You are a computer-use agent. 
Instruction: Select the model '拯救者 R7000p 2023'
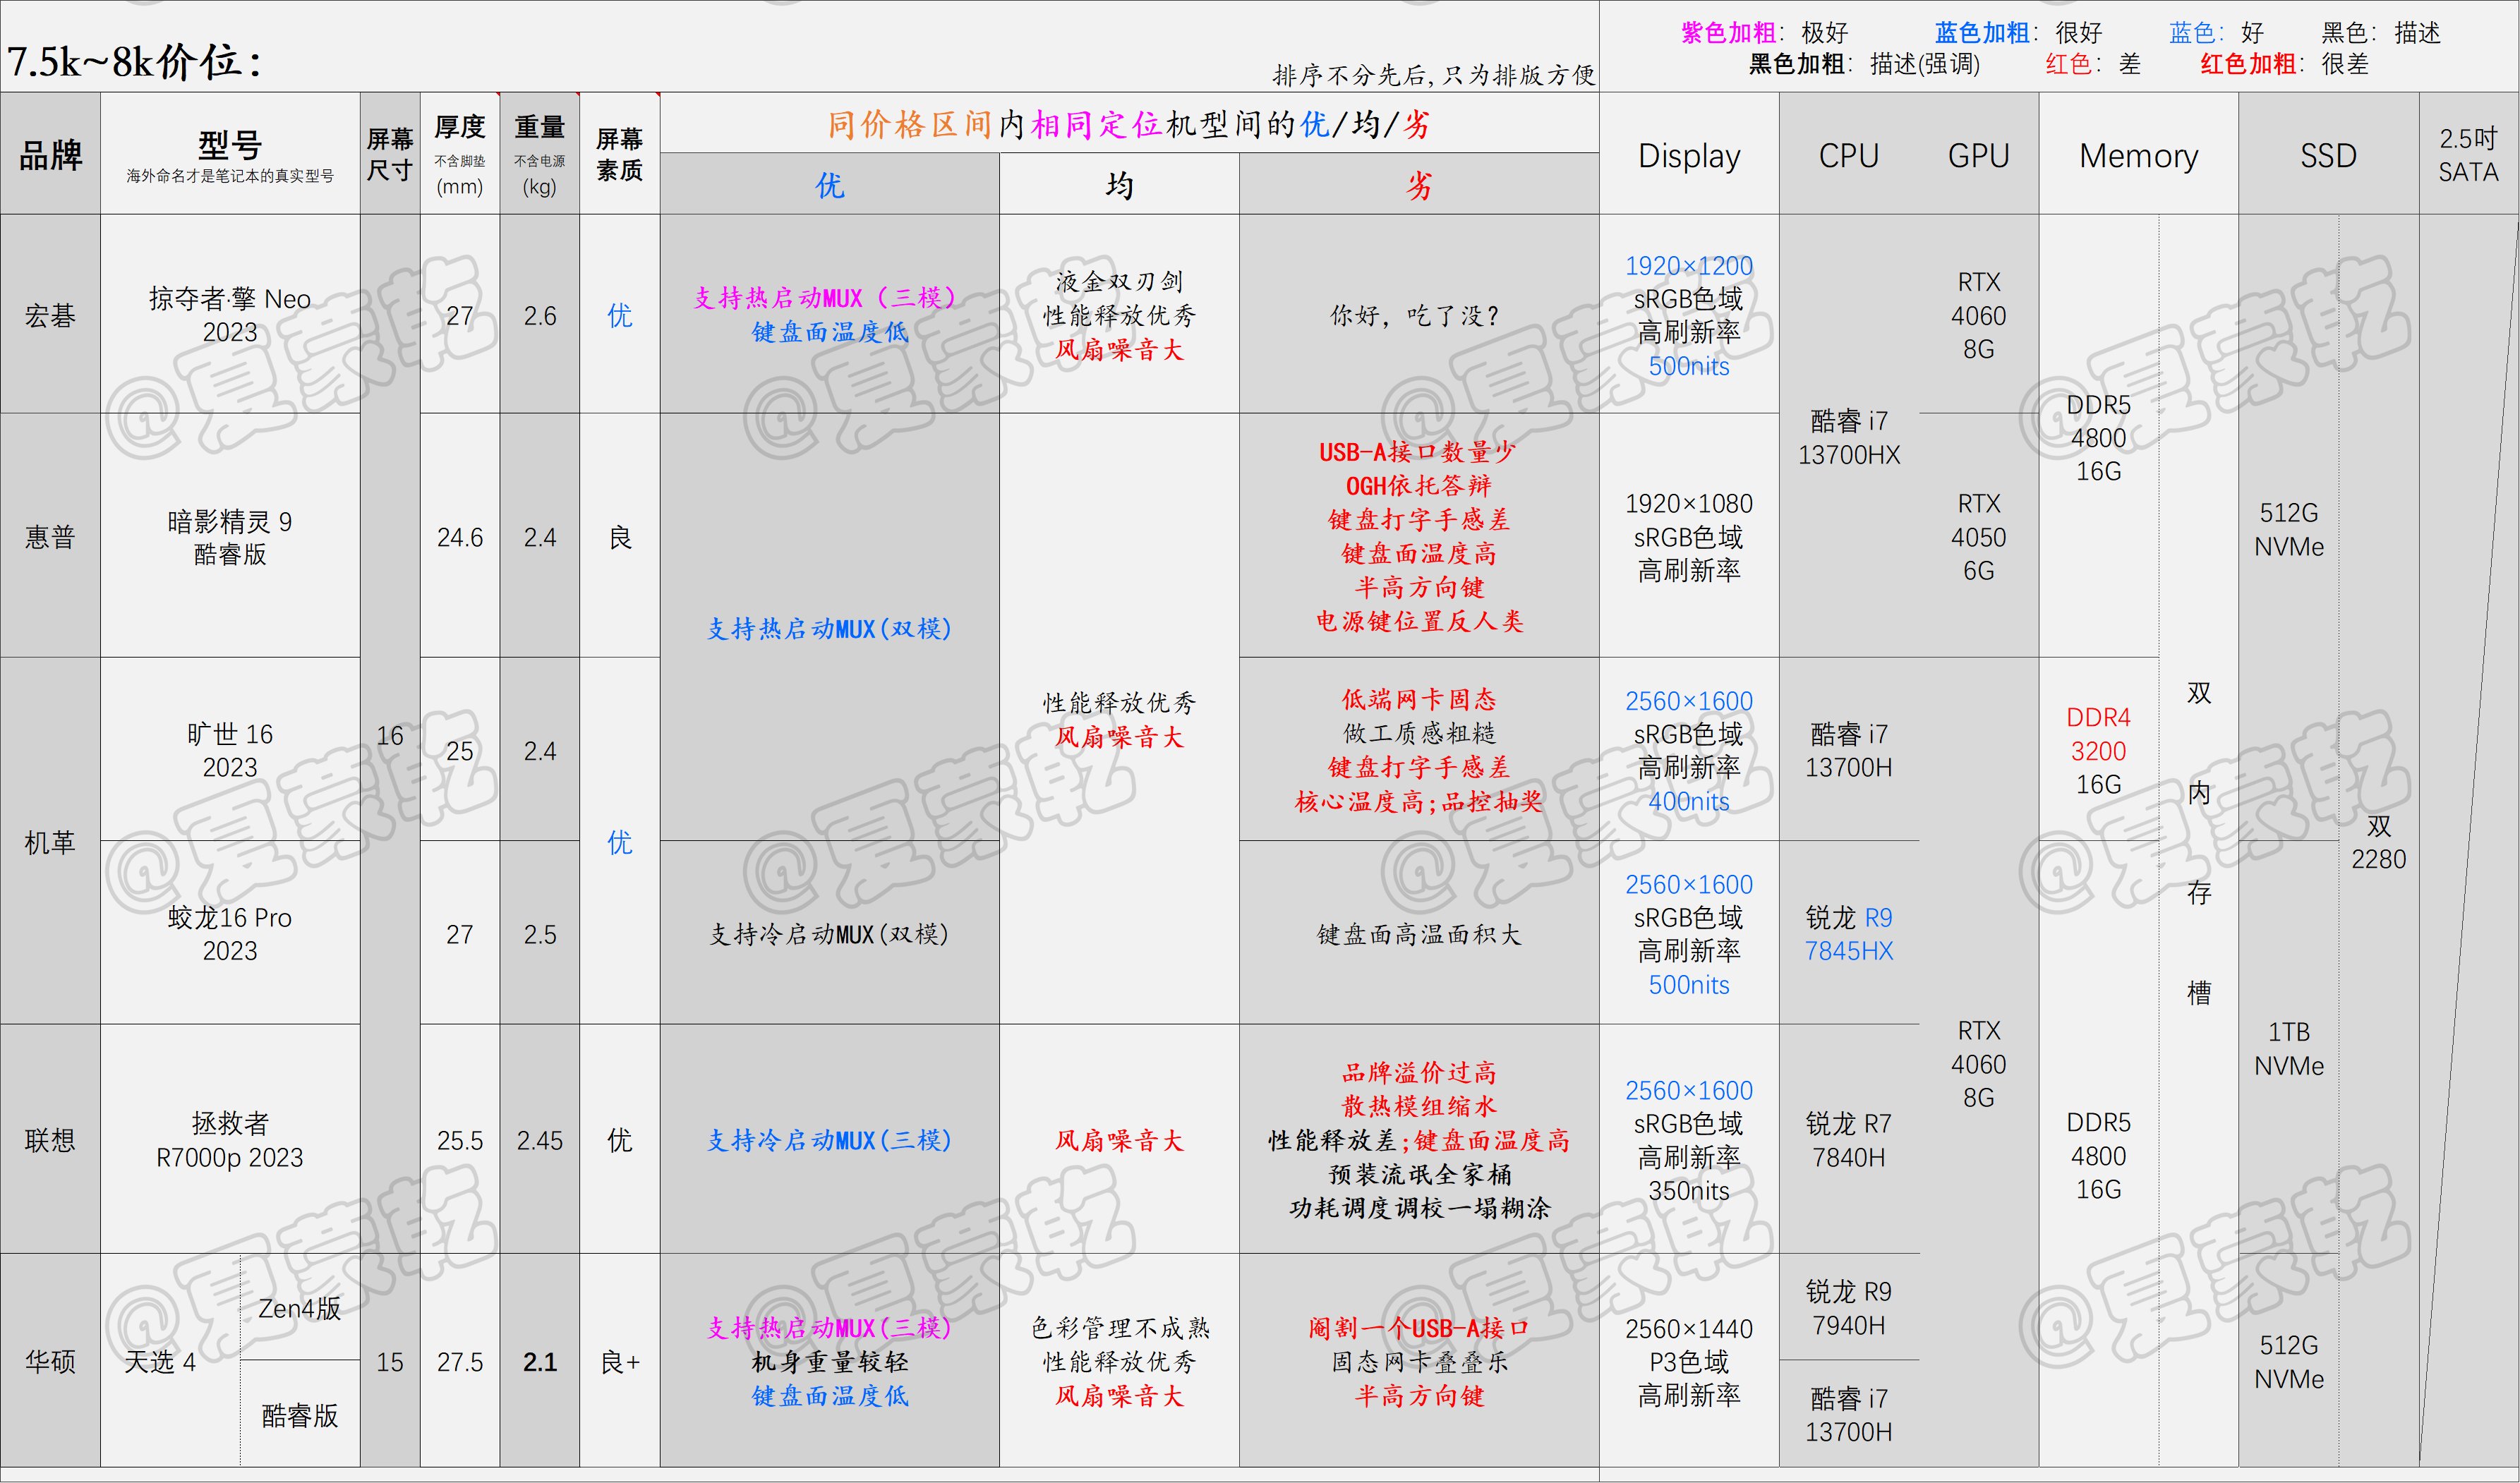point(230,1140)
